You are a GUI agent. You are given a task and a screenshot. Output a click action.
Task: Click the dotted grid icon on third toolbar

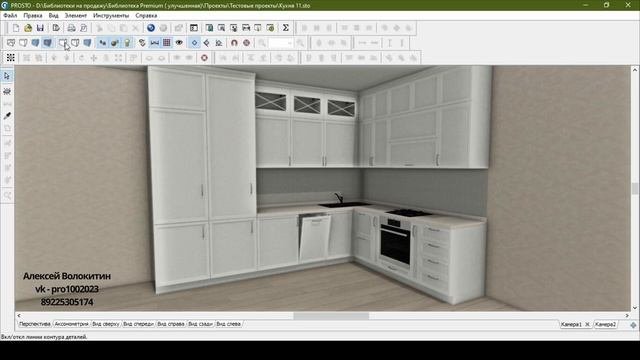point(11,58)
